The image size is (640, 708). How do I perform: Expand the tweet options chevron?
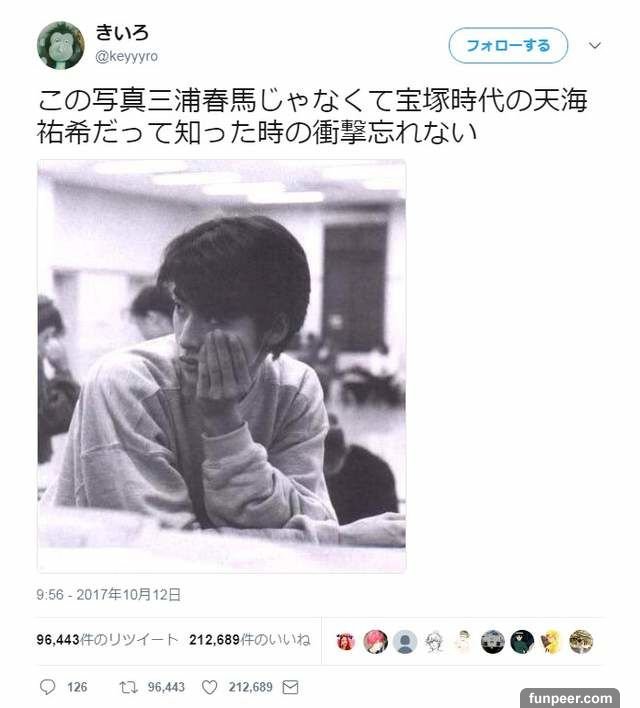pyautogui.click(x=594, y=45)
